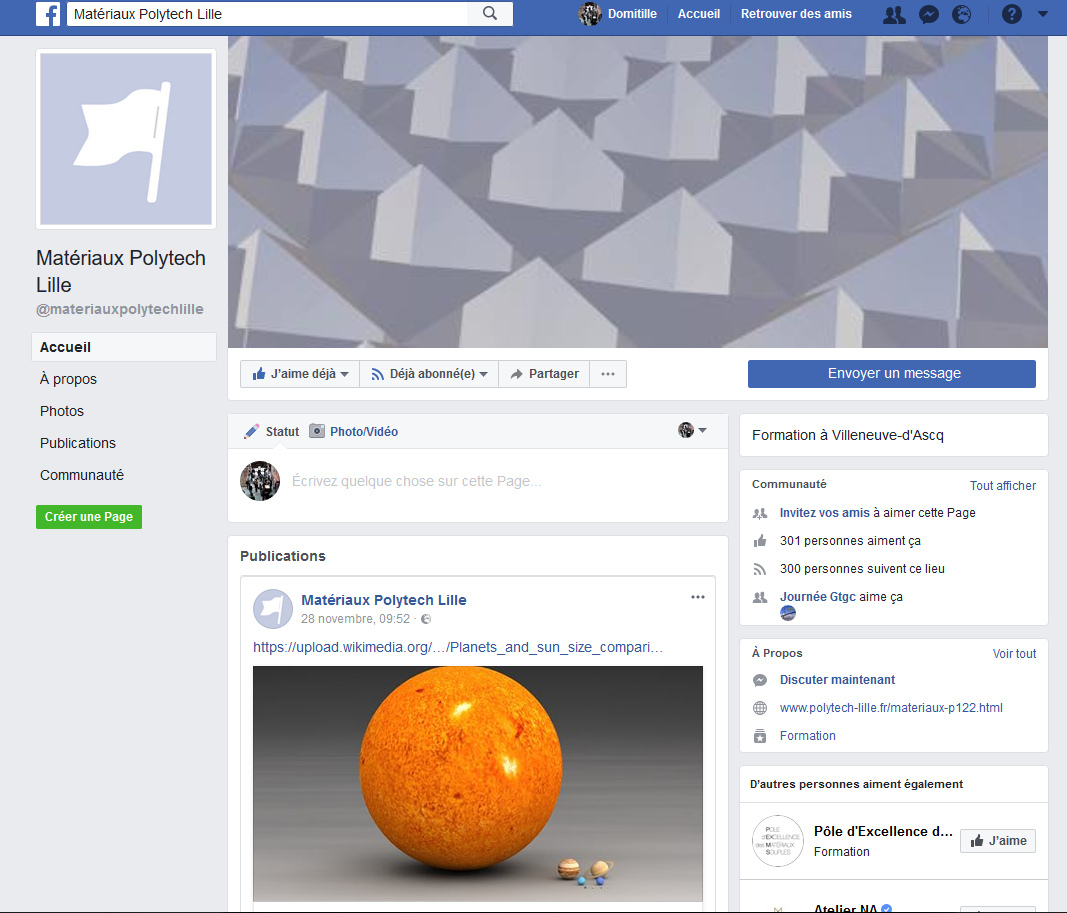Open the post options ellipsis menu
This screenshot has width=1067, height=913.
point(697,597)
